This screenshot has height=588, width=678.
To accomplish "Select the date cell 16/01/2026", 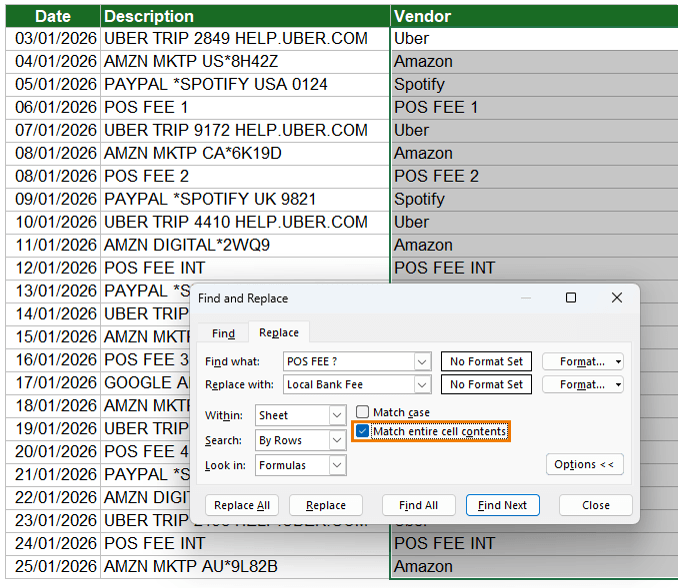I will tap(53, 360).
